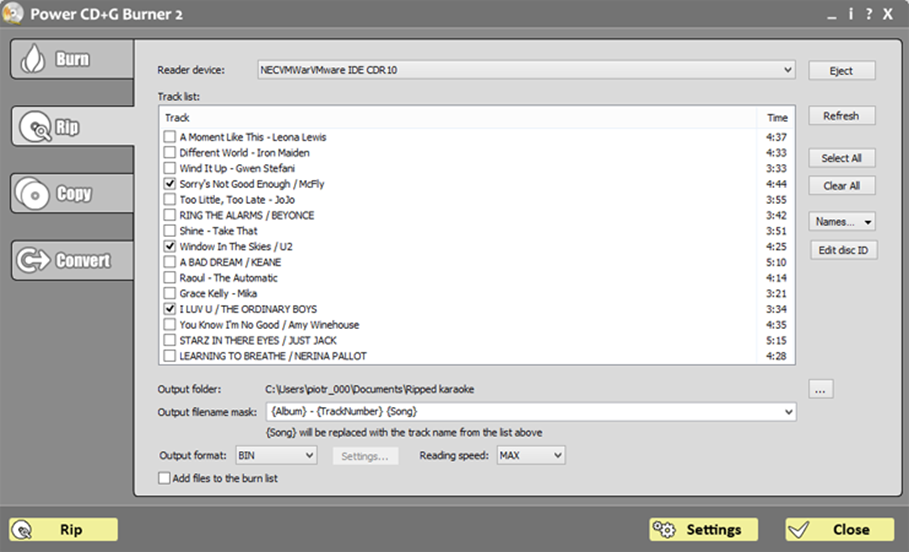This screenshot has height=552, width=909.
Task: Check A Moment Like This - Leona Lewis
Action: (169, 137)
